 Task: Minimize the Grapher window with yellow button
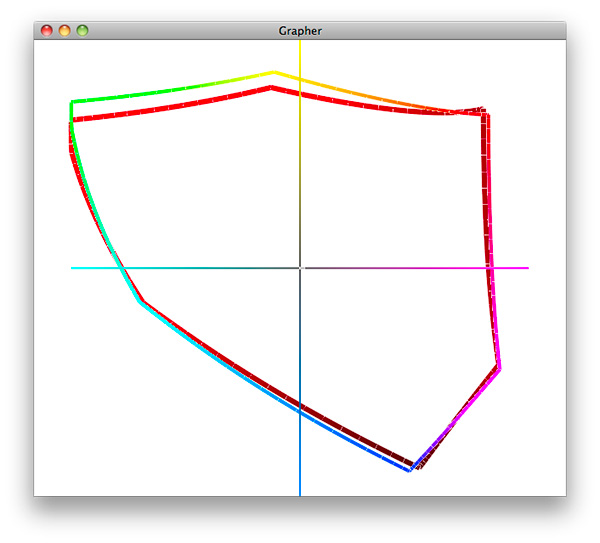[65, 31]
